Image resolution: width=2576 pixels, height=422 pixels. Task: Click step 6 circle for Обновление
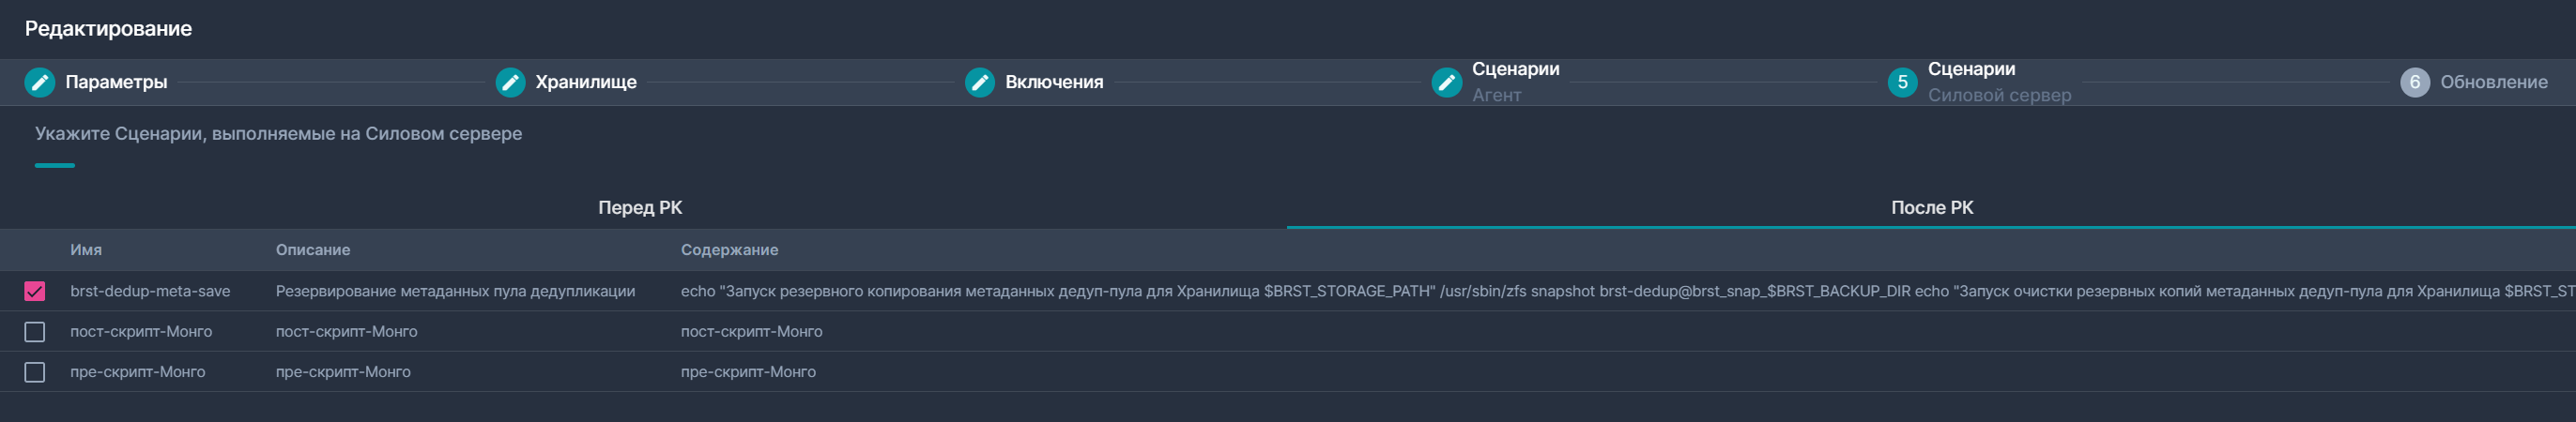2414,82
